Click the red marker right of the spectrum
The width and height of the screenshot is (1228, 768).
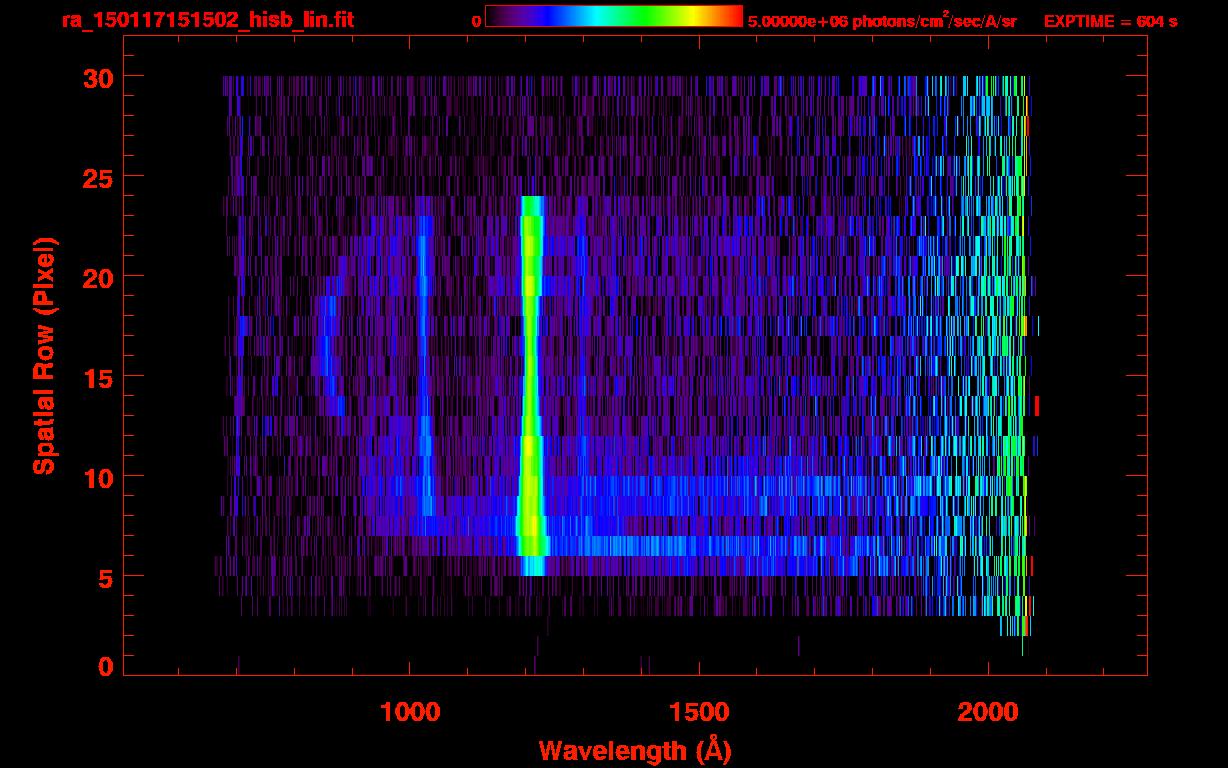pyautogui.click(x=1037, y=405)
